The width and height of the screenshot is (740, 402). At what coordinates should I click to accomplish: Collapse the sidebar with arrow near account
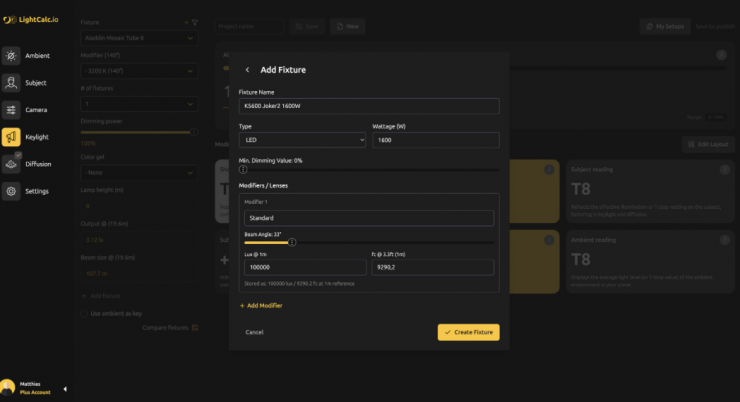point(64,389)
